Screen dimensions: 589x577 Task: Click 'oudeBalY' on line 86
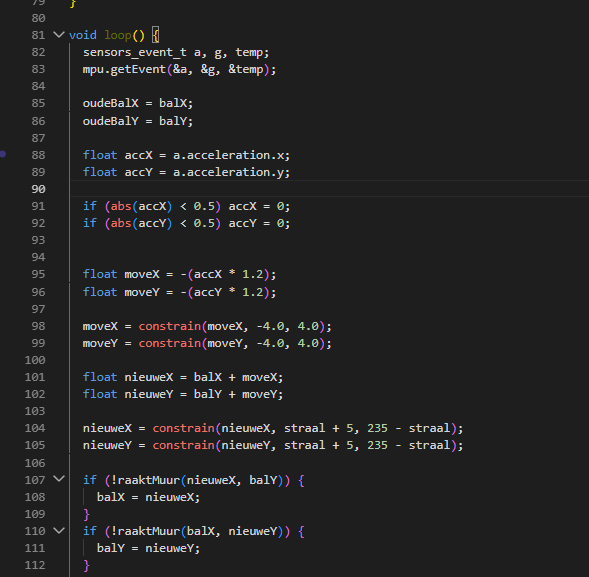(x=110, y=121)
